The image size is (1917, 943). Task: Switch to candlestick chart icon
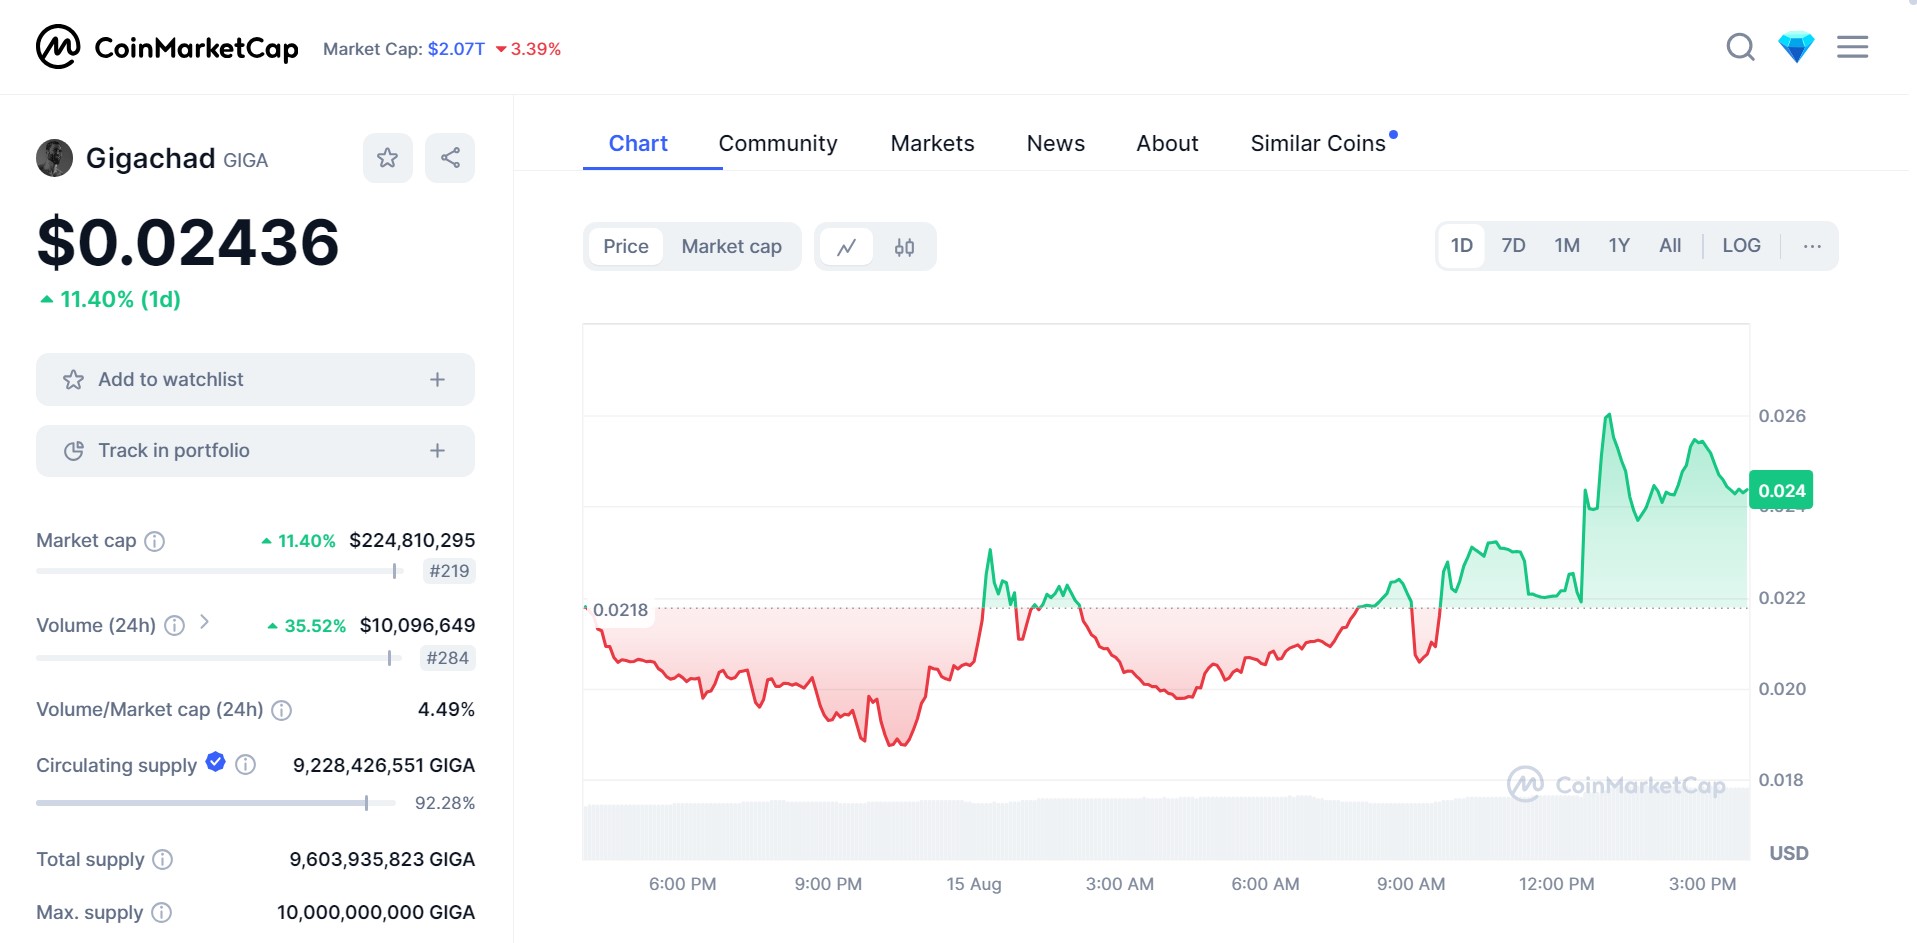[x=904, y=247]
